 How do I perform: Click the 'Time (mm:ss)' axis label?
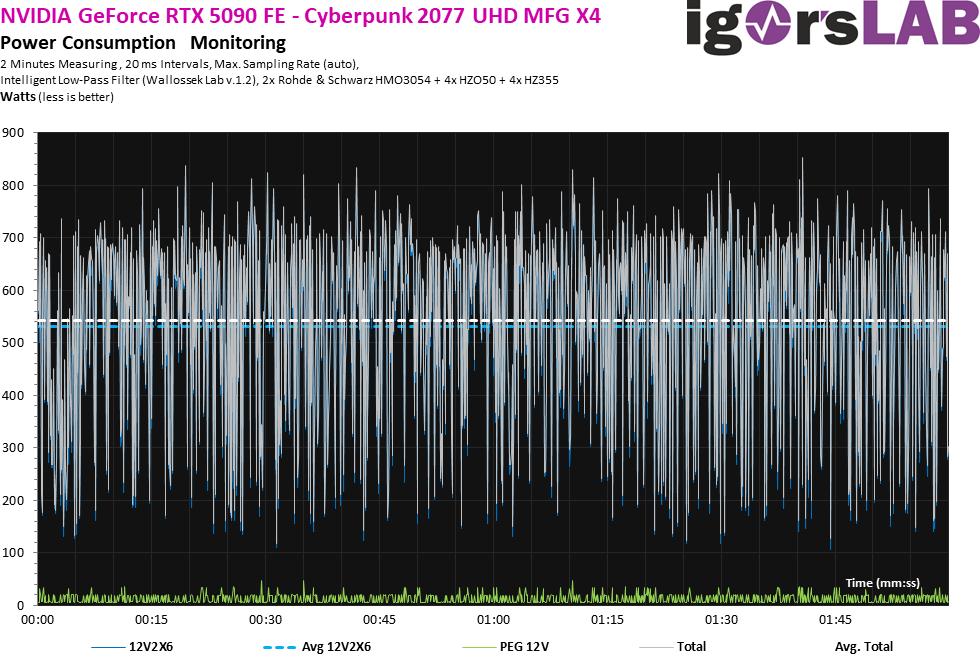click(x=882, y=583)
